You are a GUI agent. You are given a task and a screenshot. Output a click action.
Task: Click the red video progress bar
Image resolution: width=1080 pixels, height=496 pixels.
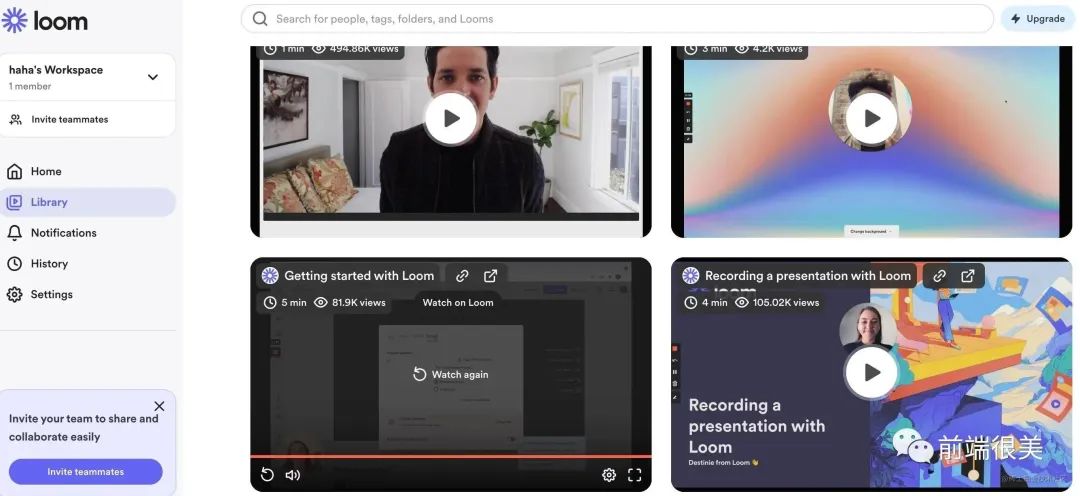pyautogui.click(x=450, y=456)
